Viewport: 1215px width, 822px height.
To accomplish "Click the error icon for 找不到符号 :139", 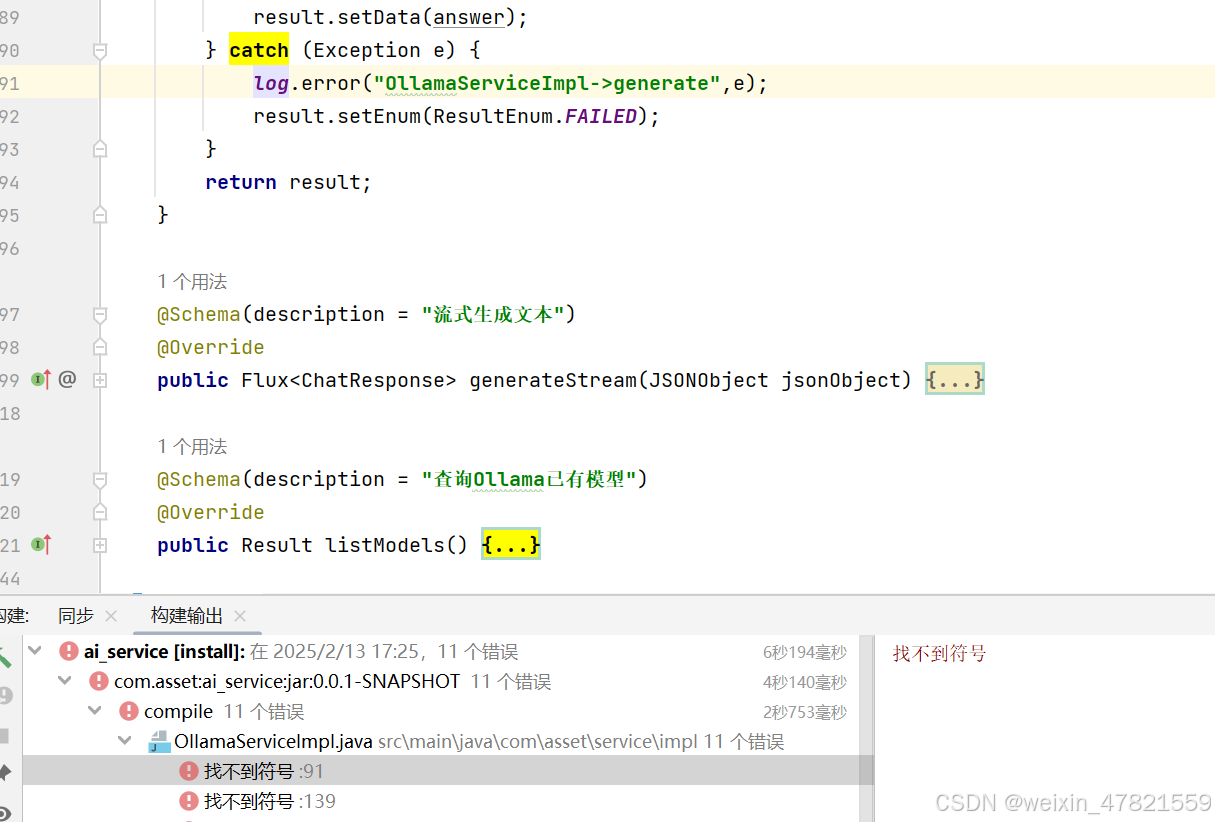I will pos(189,801).
